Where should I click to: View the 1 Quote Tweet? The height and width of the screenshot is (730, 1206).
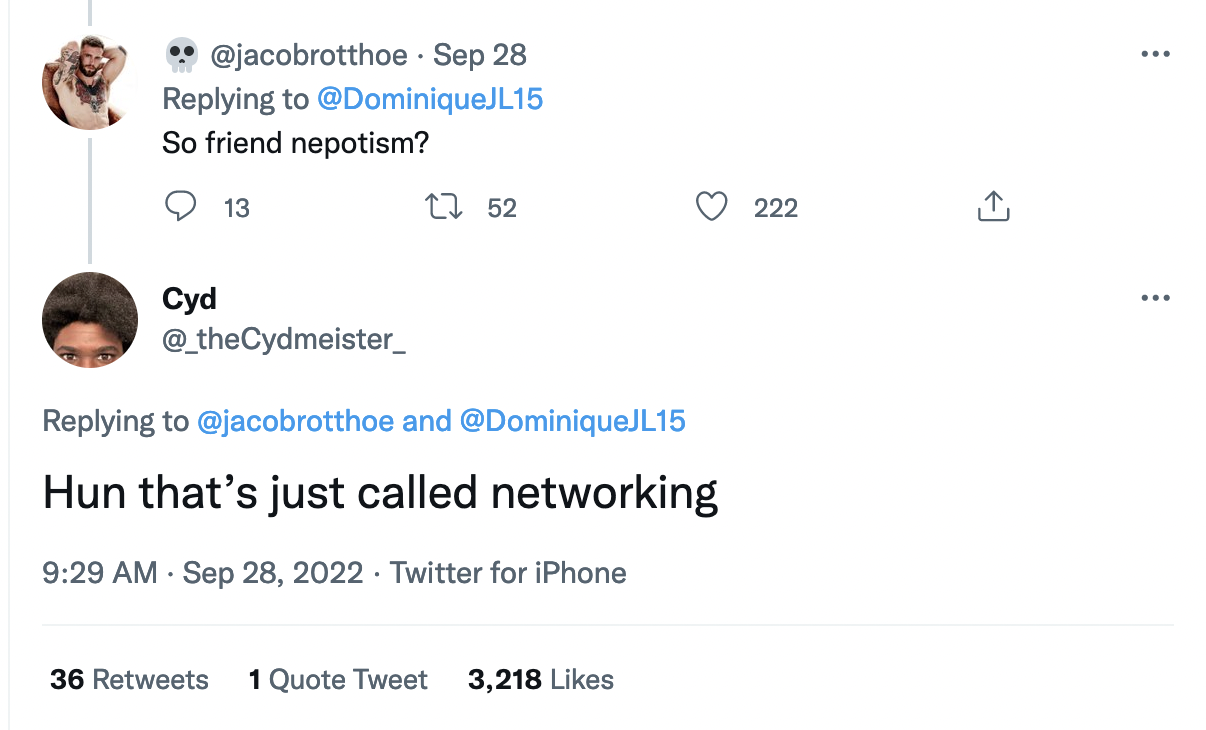point(338,680)
